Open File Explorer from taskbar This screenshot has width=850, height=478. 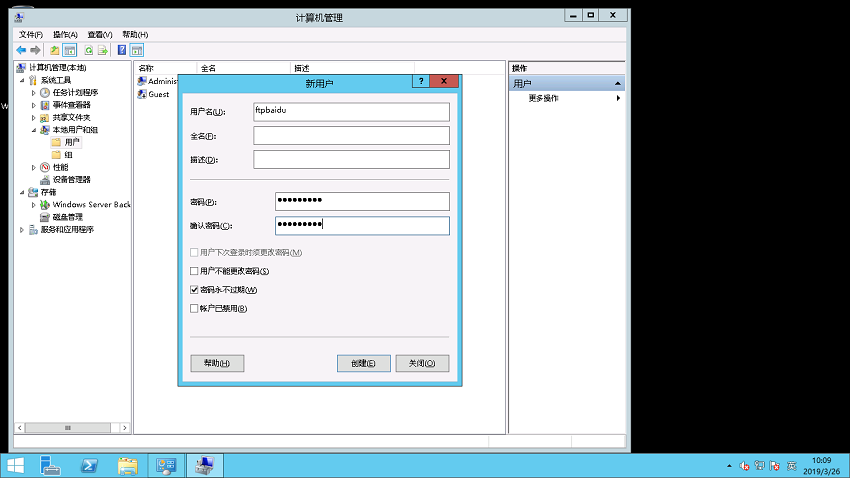click(x=128, y=466)
